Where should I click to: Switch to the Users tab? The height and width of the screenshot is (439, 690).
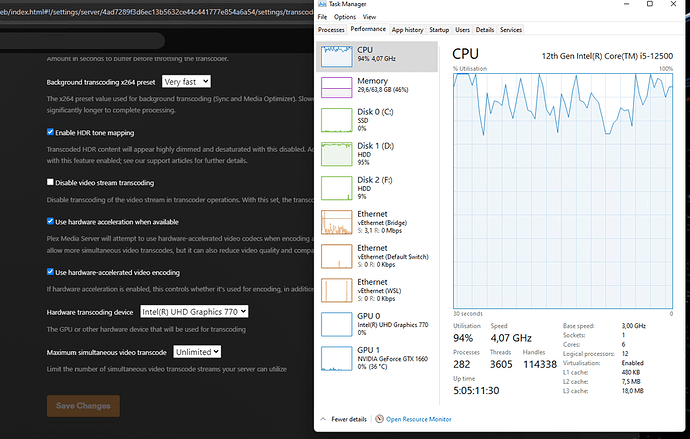click(462, 29)
